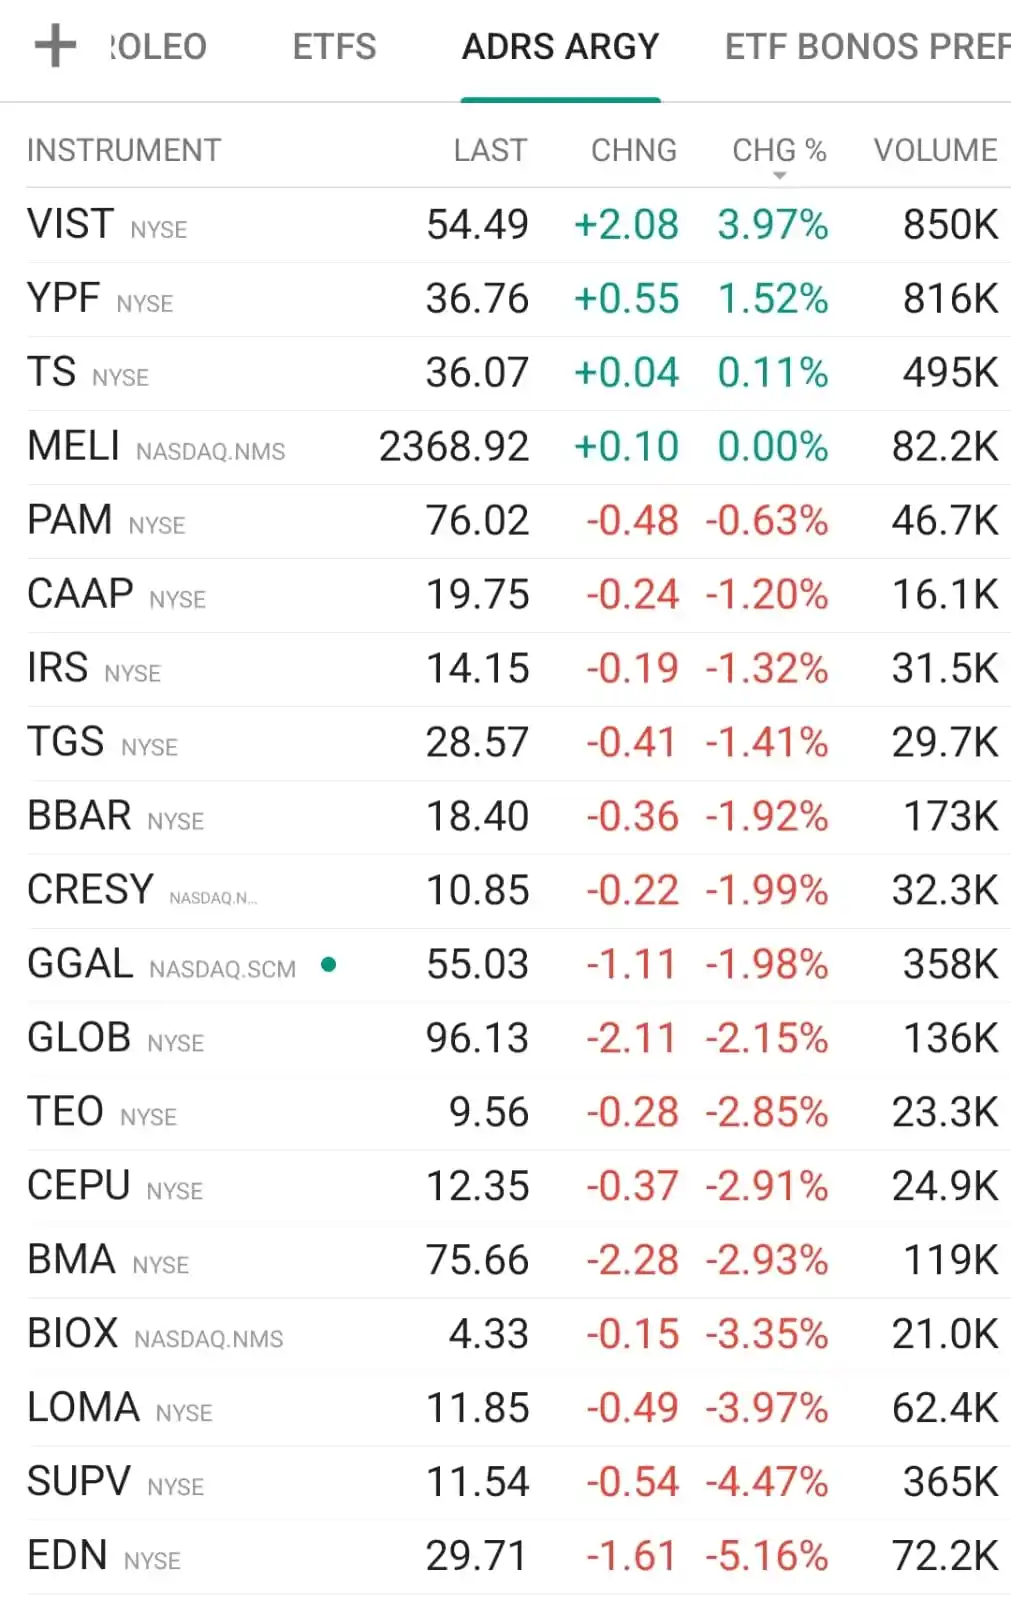Sort by the CHNG column header
Screen dimensions: 1011x1600
click(x=634, y=150)
